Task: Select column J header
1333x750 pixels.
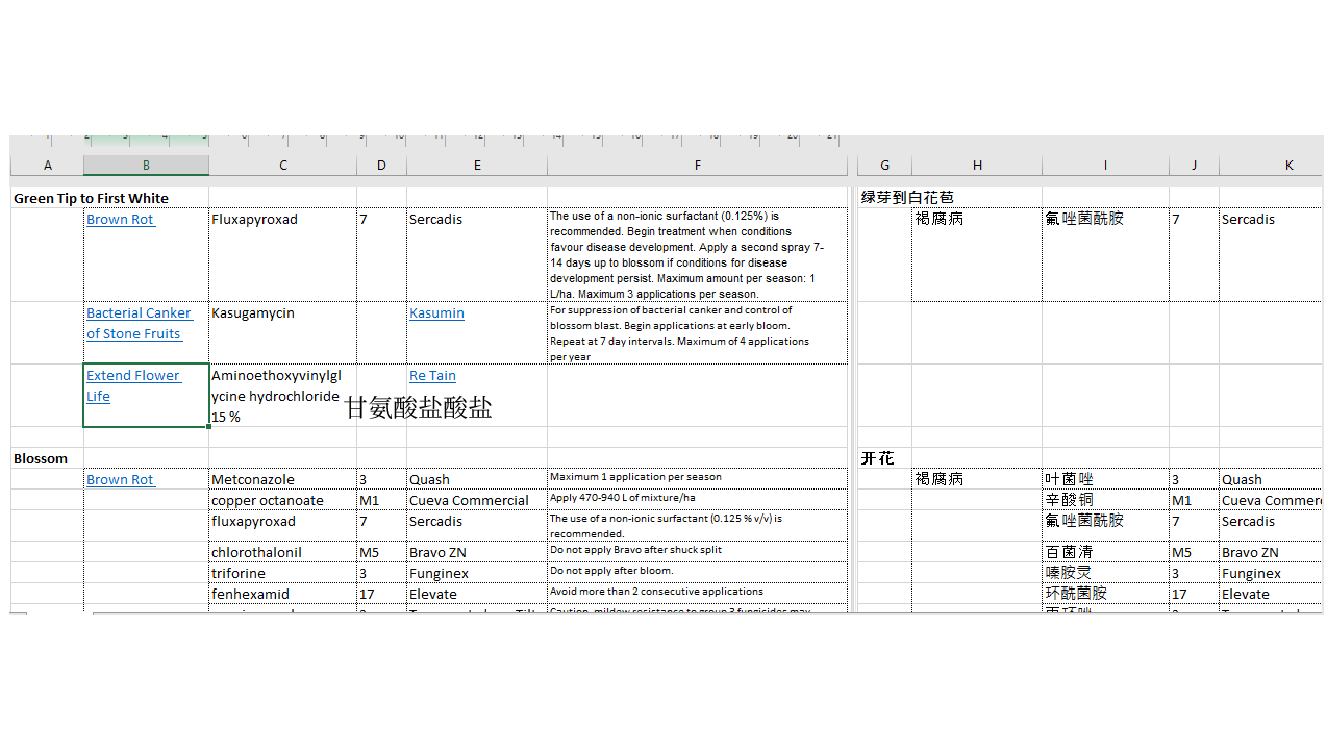Action: pyautogui.click(x=1194, y=165)
